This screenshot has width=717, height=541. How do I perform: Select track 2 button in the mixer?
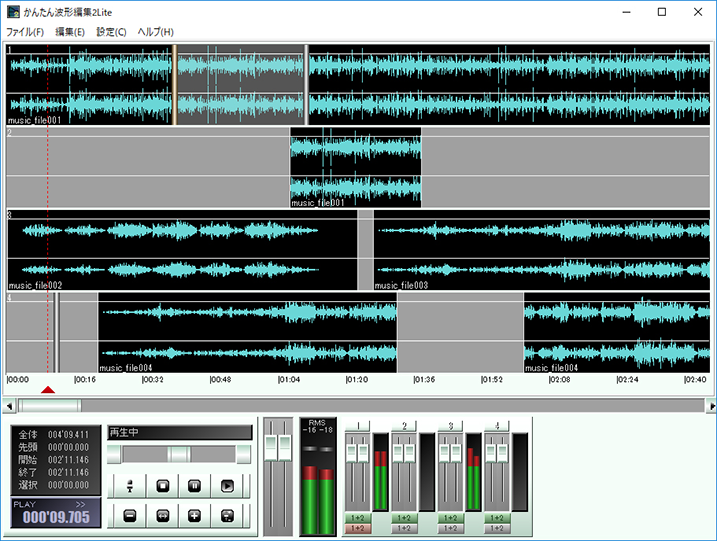[404, 426]
